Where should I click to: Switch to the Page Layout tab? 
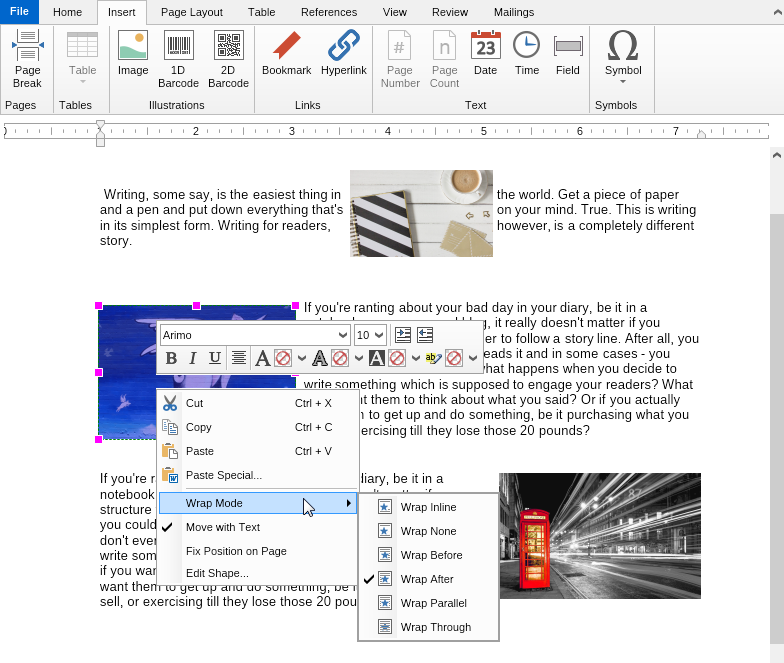191,12
